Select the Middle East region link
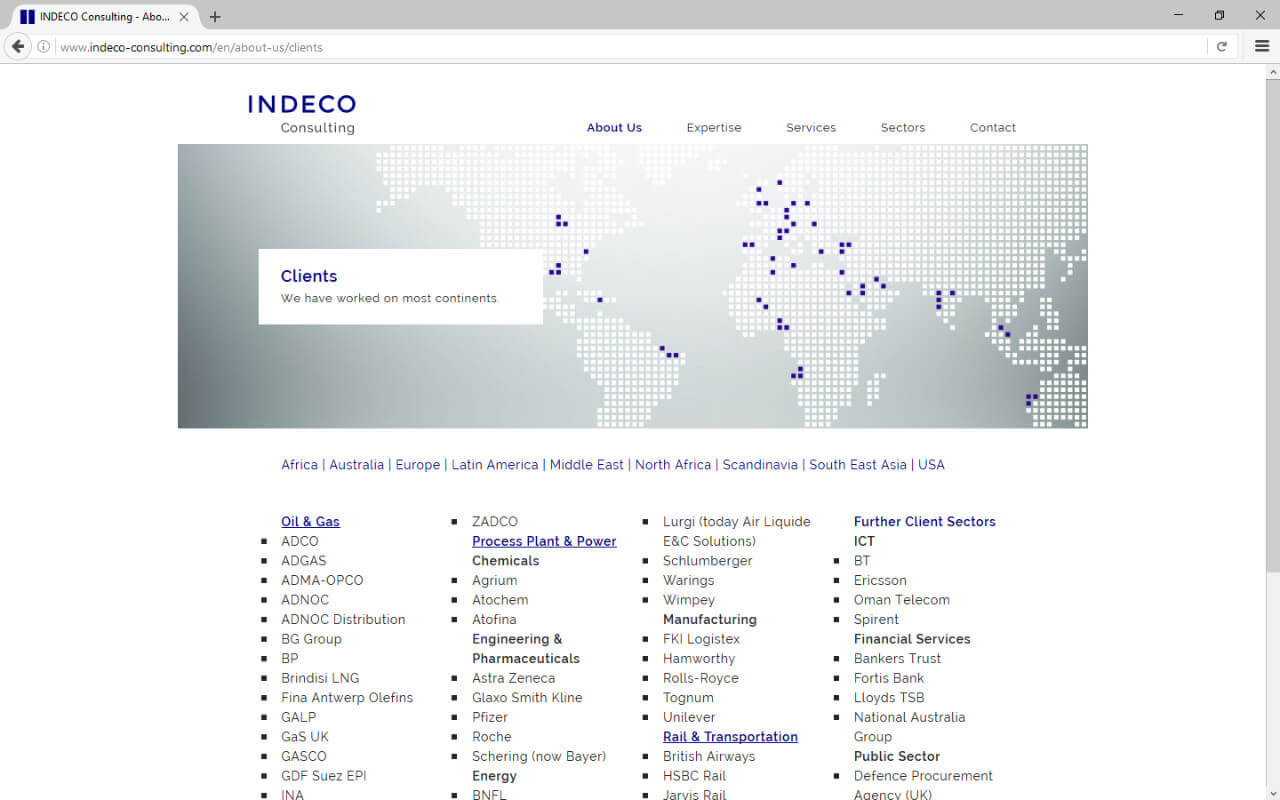This screenshot has width=1280, height=800. pyautogui.click(x=586, y=465)
